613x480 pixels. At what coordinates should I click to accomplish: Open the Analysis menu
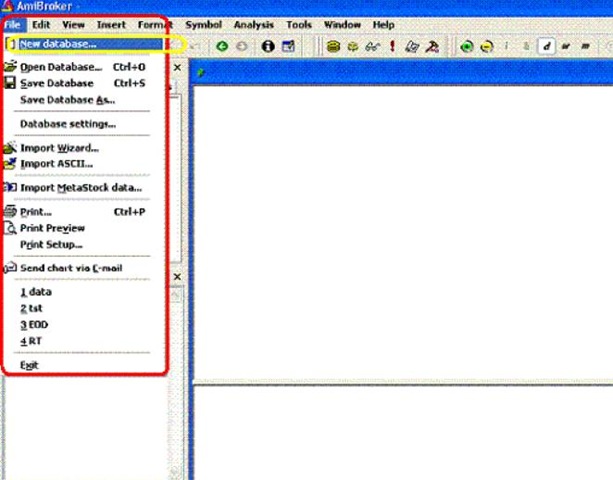click(254, 25)
